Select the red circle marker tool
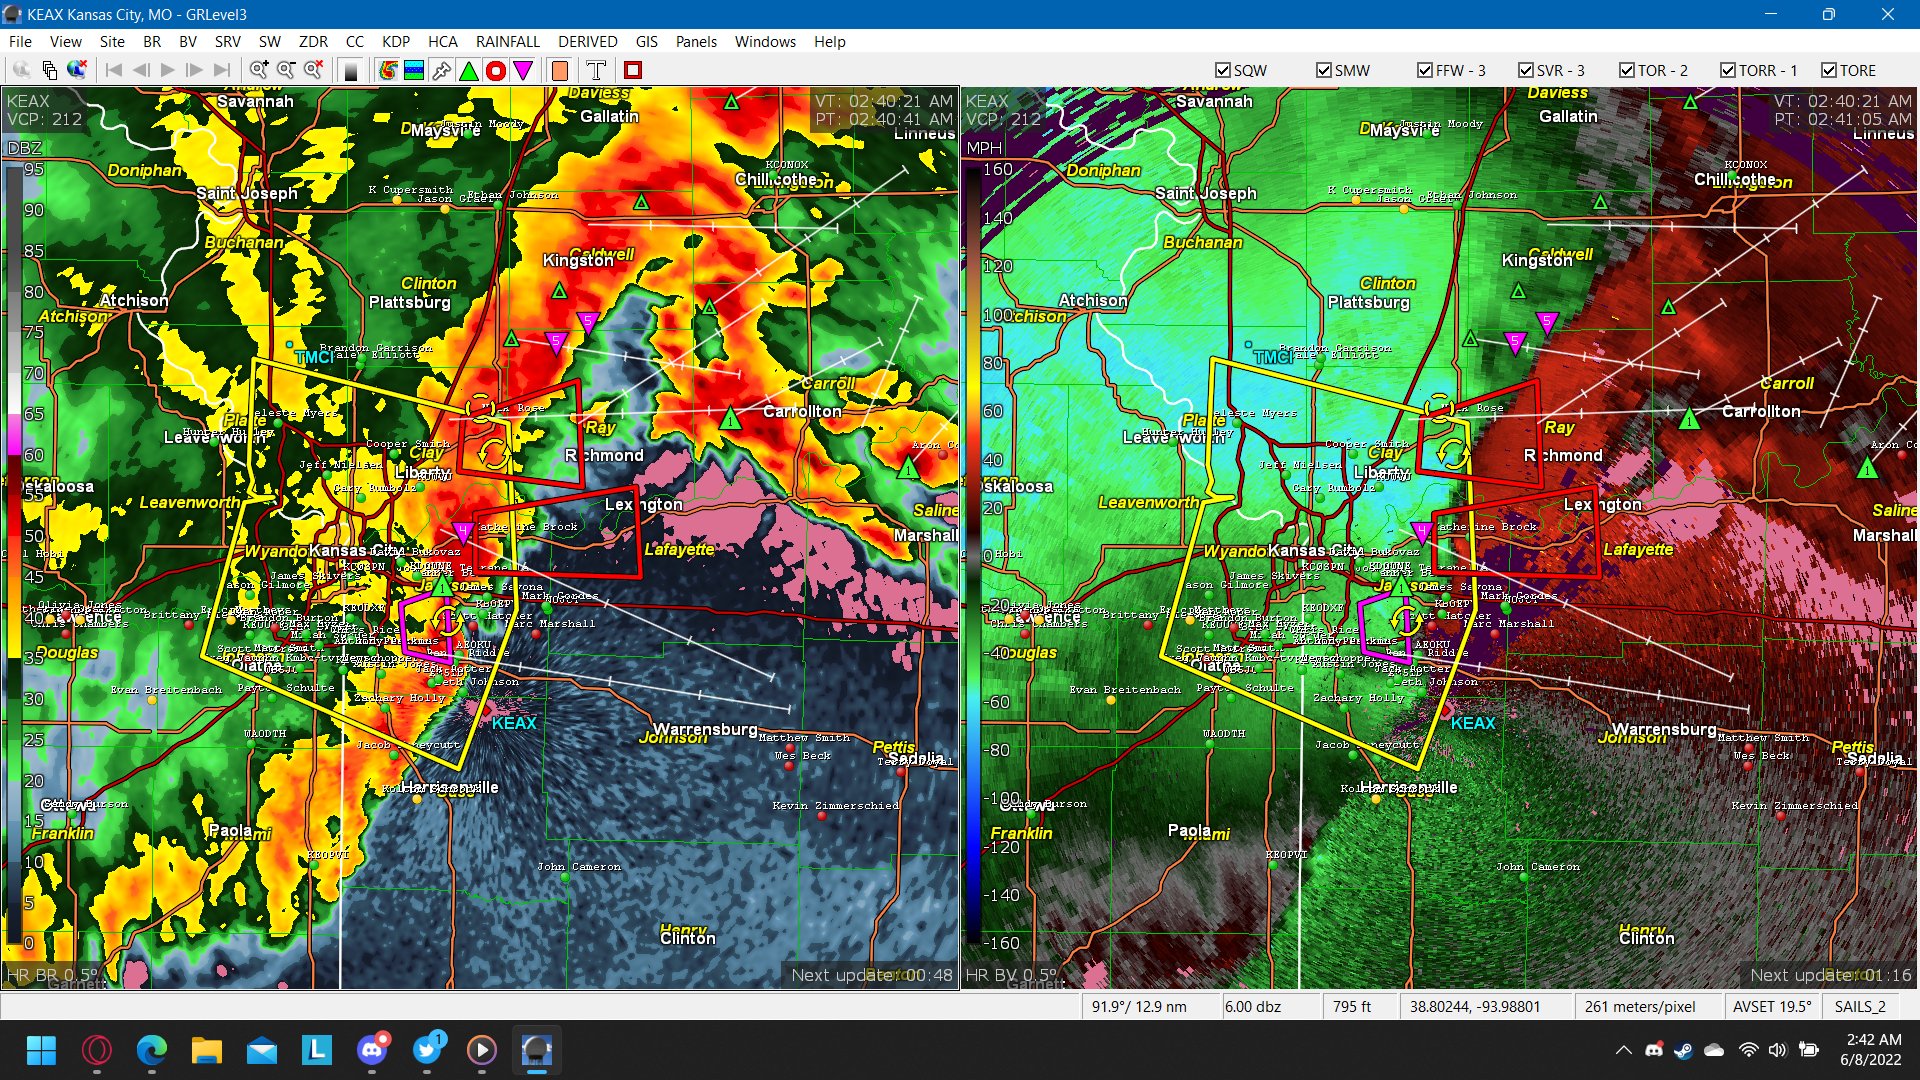 coord(495,70)
